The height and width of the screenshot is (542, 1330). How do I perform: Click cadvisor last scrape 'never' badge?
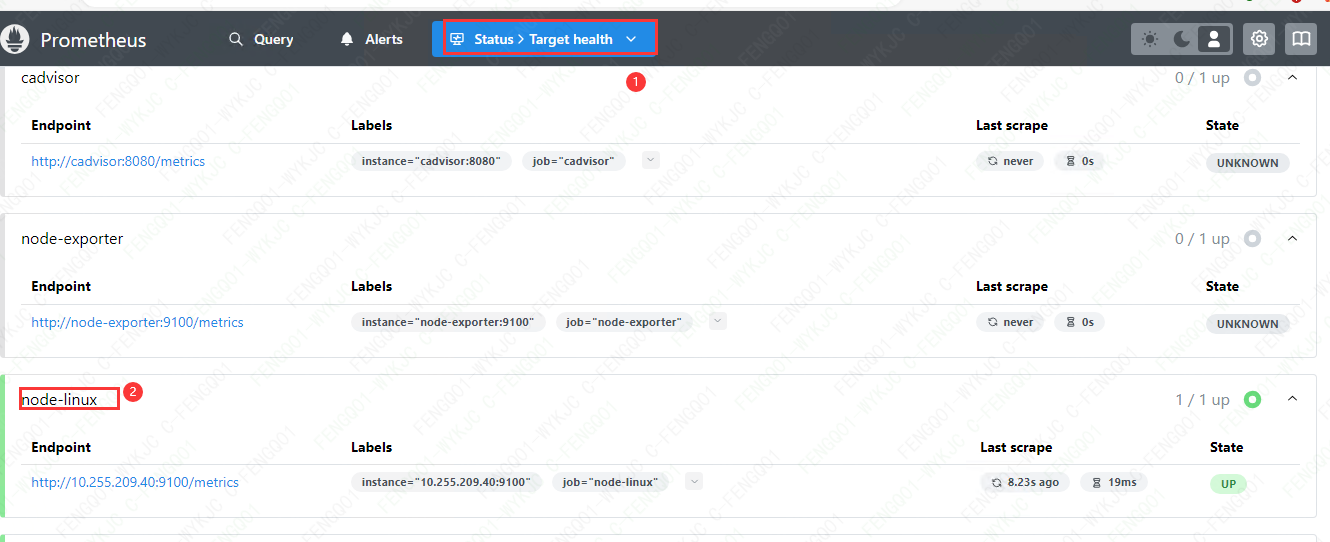tap(1010, 161)
